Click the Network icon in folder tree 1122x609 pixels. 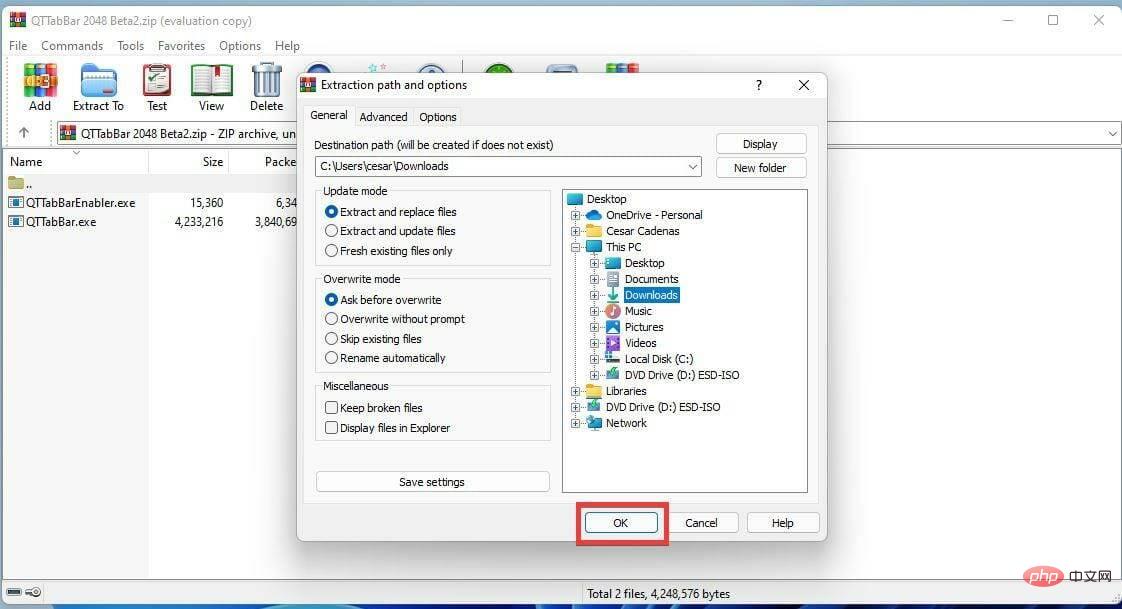[x=594, y=423]
